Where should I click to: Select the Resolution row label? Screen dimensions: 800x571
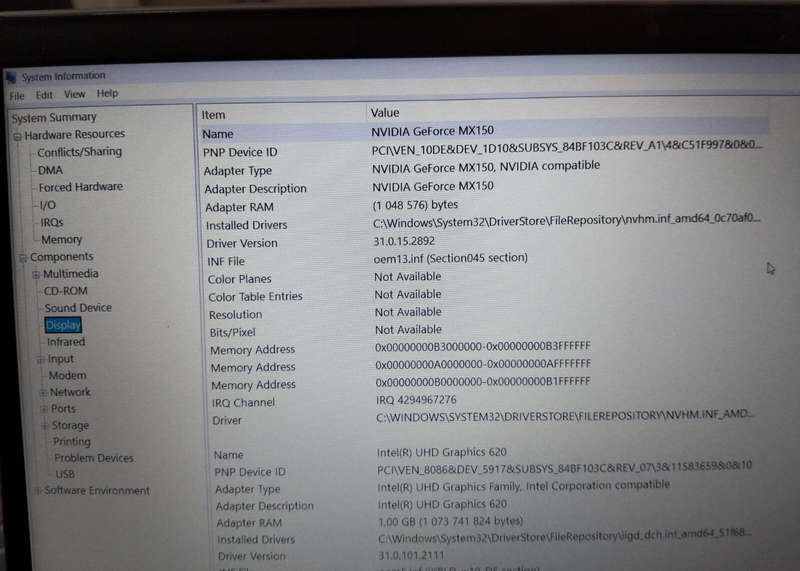(x=235, y=315)
